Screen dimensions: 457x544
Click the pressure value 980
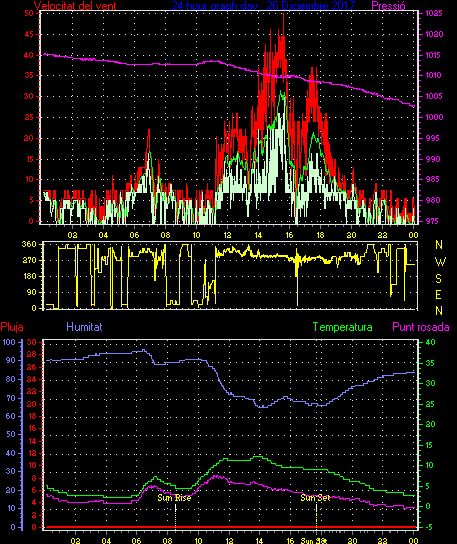pyautogui.click(x=432, y=200)
